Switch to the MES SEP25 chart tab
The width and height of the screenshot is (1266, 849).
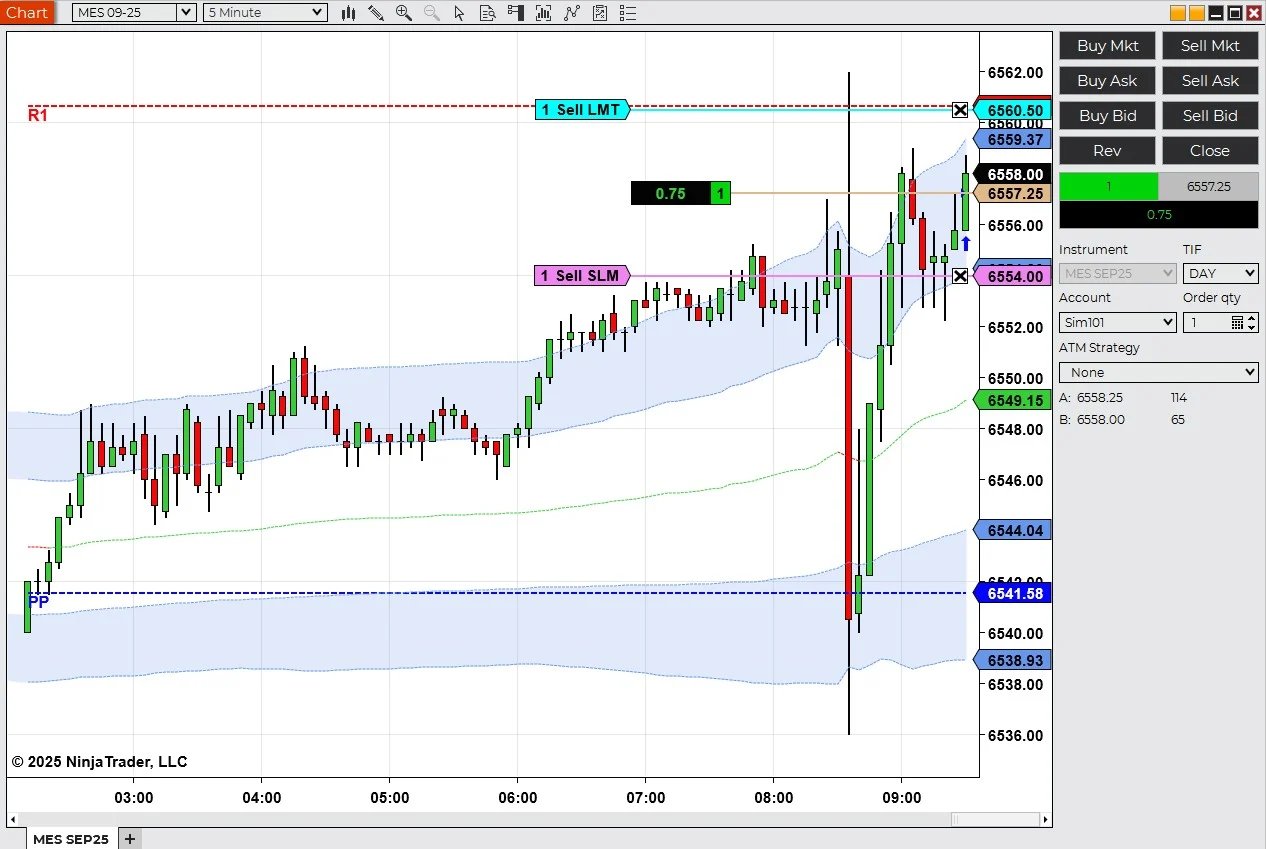pyautogui.click(x=71, y=839)
